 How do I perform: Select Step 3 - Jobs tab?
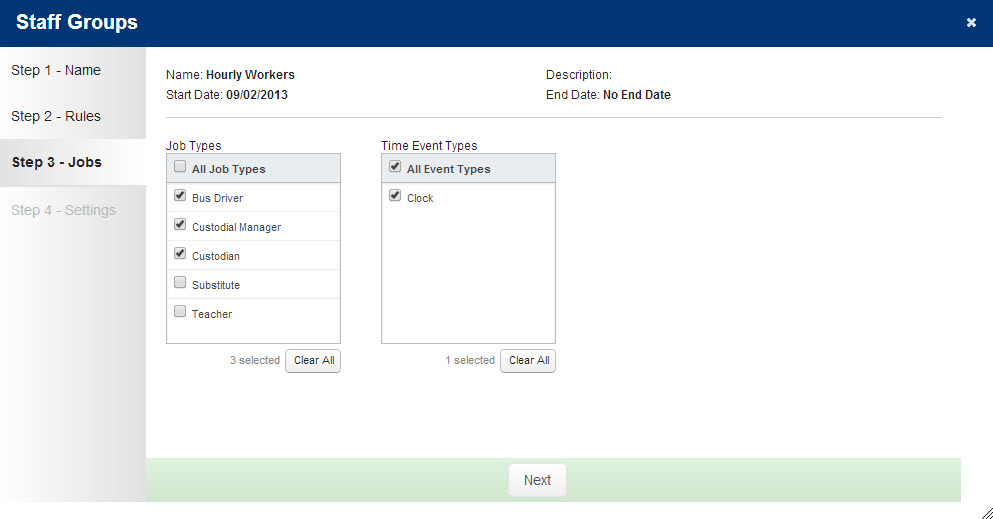[56, 162]
